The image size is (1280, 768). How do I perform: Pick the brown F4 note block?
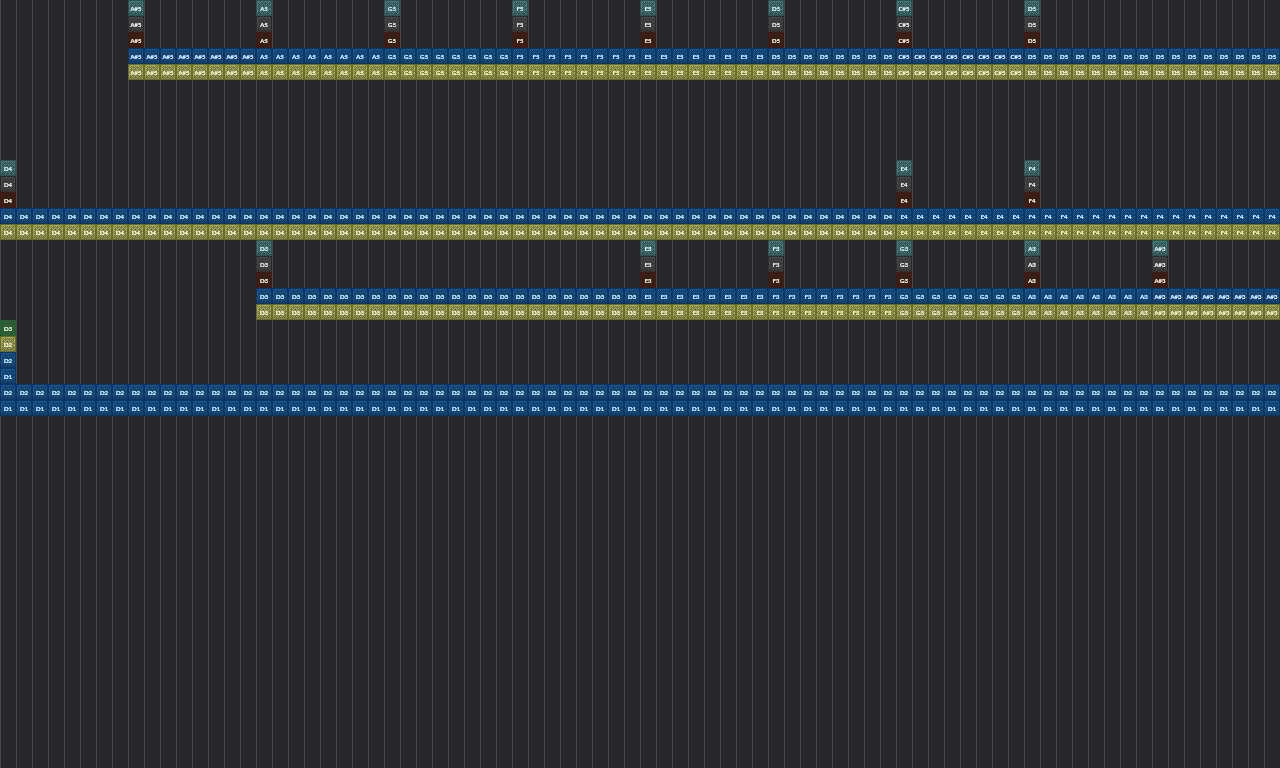tap(1032, 200)
